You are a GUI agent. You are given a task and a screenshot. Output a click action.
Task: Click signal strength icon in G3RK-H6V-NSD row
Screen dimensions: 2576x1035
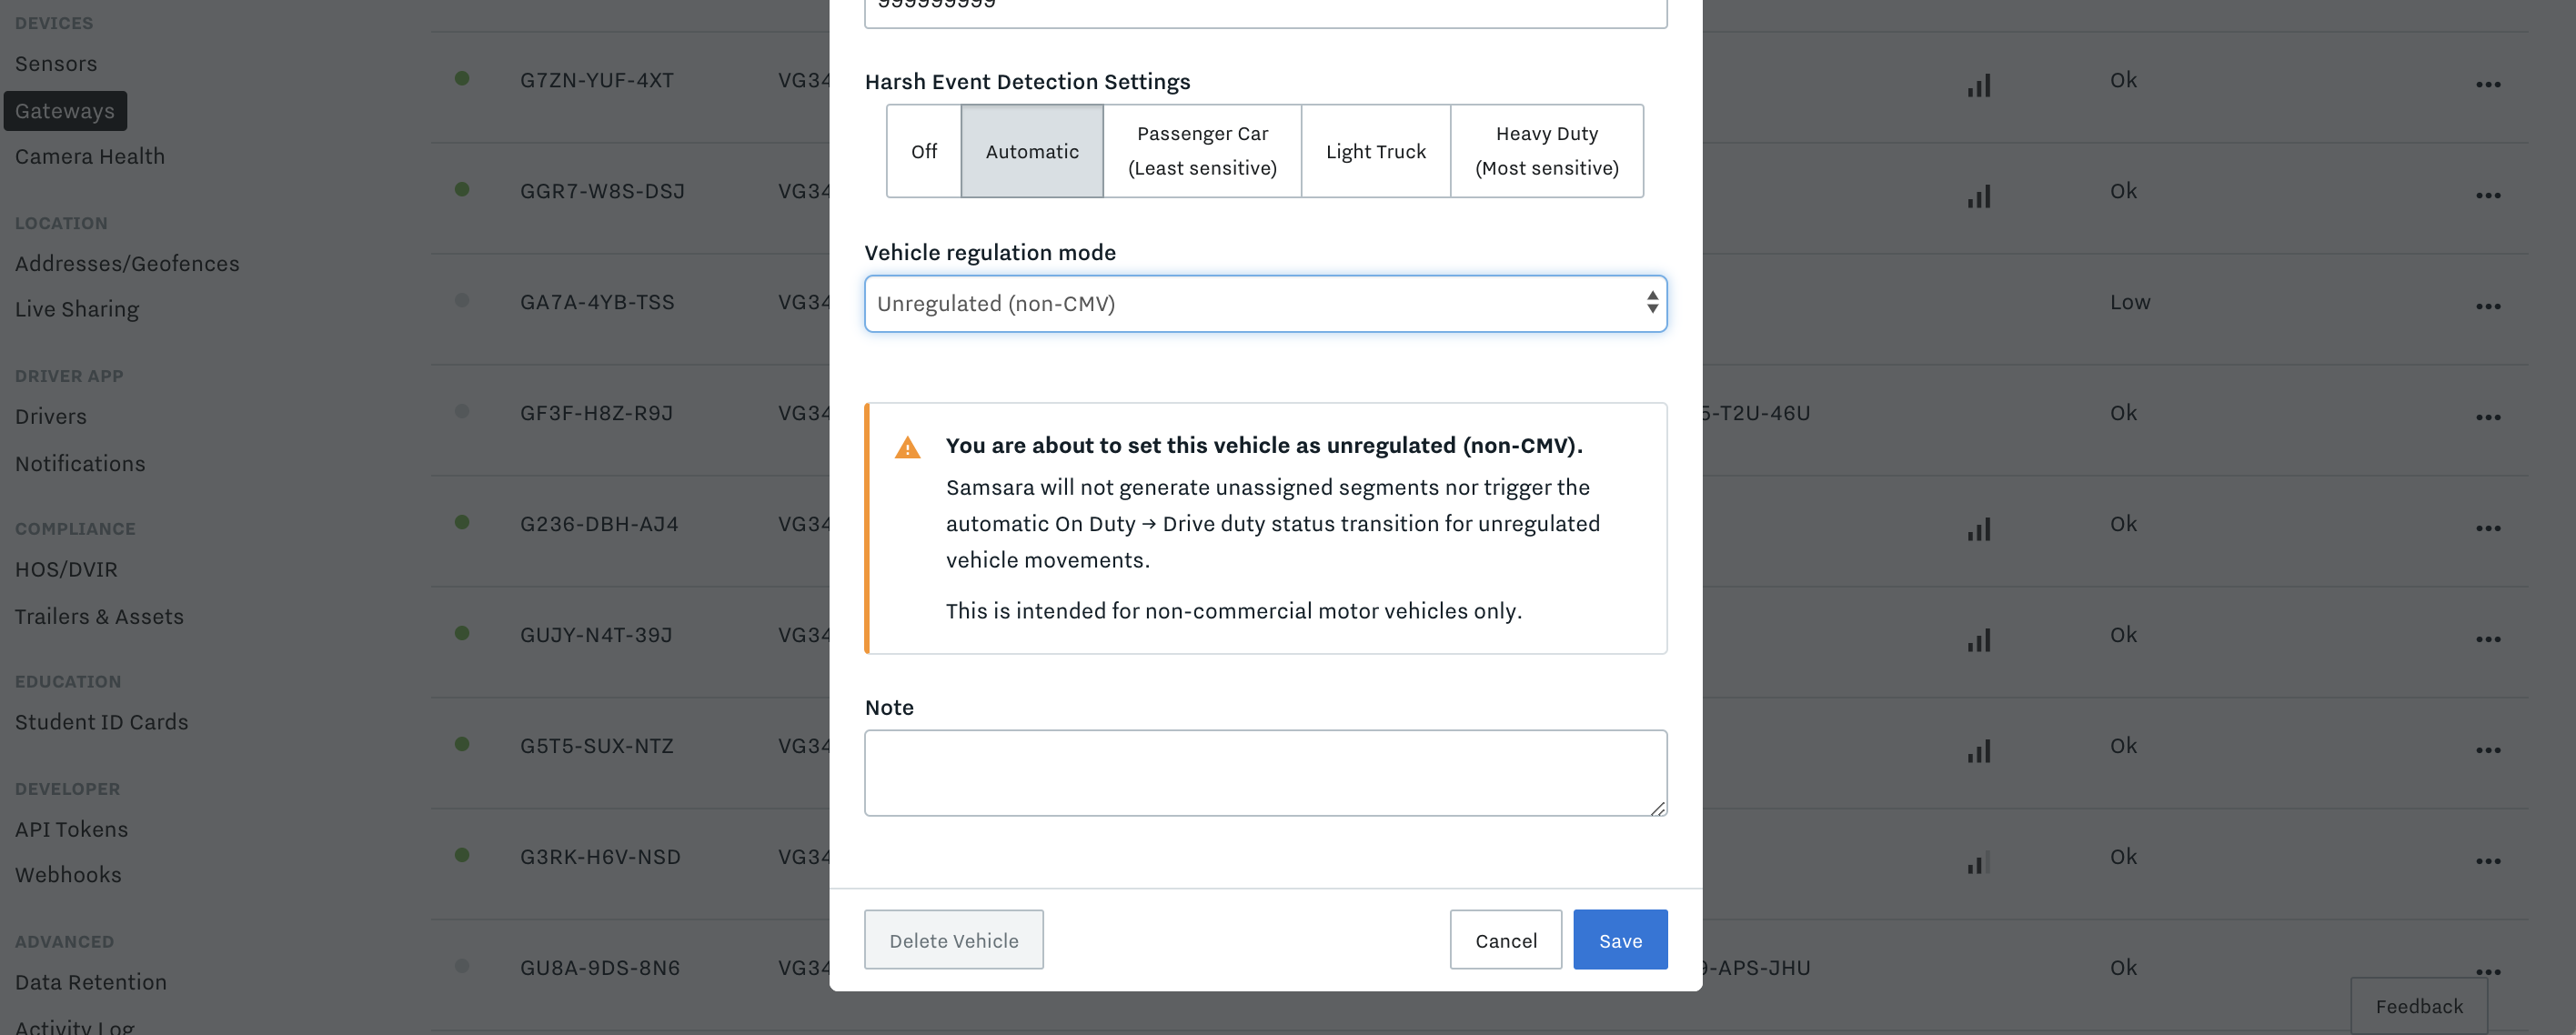(1979, 863)
